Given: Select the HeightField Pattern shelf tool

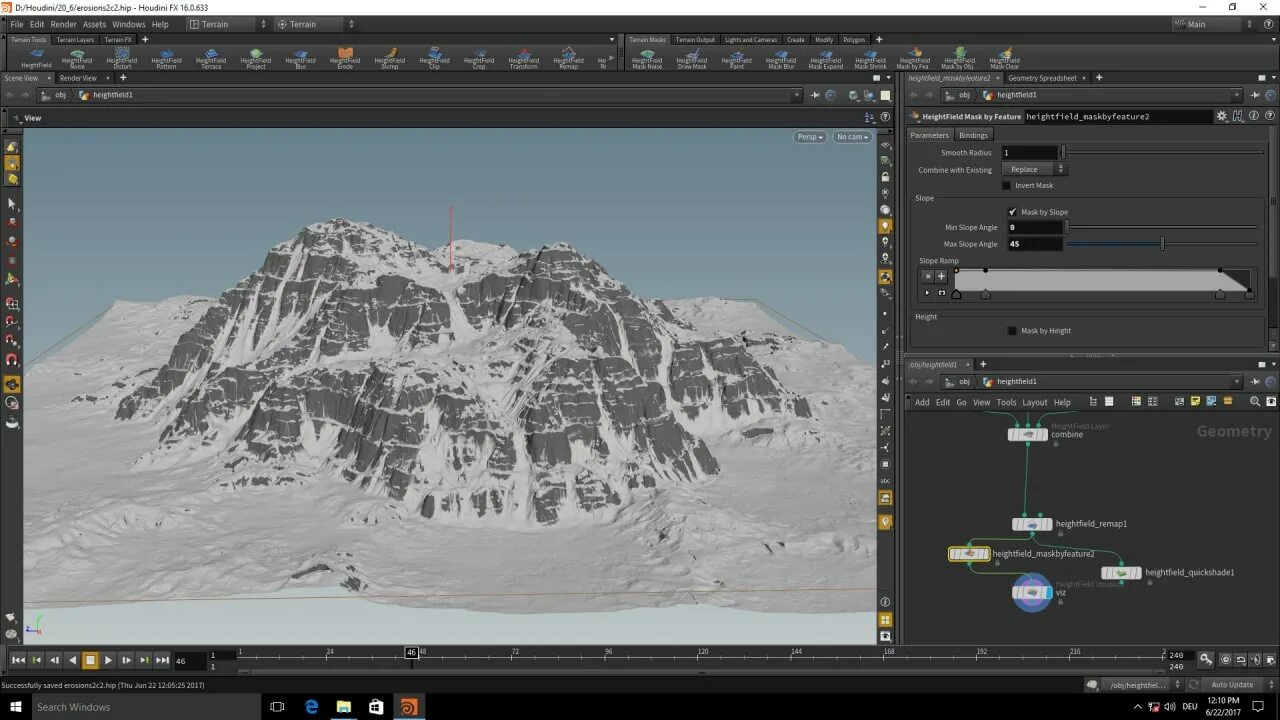Looking at the screenshot, I should [166, 59].
